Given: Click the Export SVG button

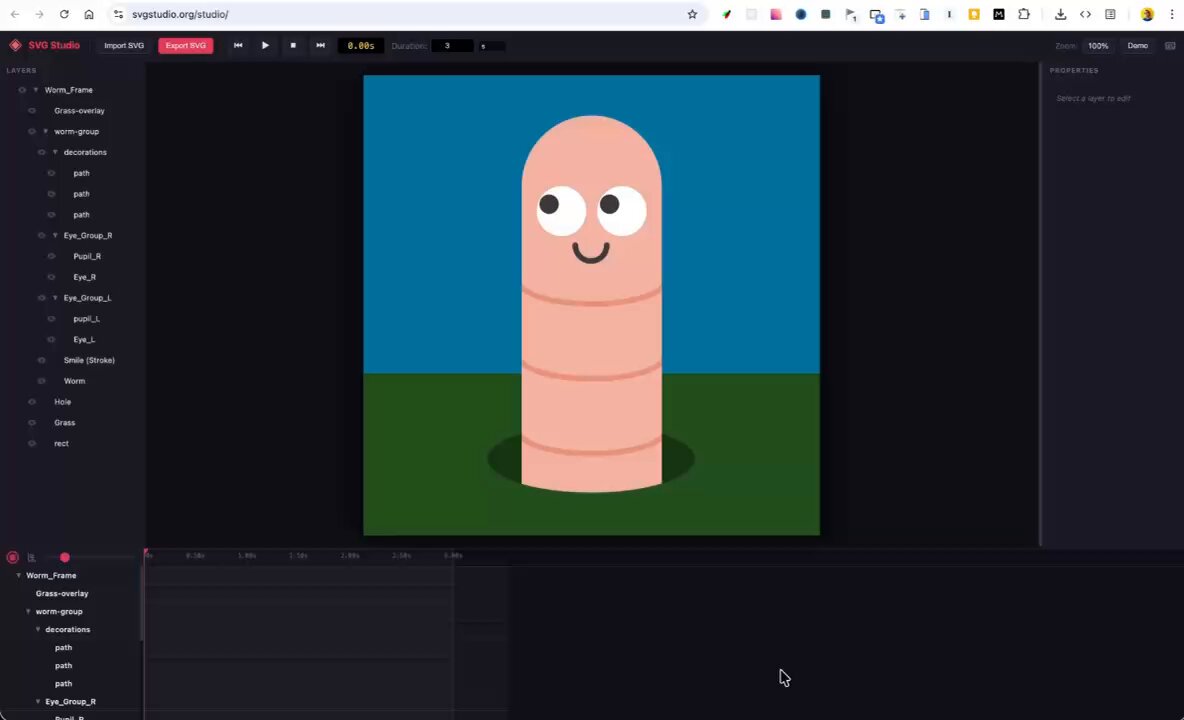Looking at the screenshot, I should pos(186,45).
